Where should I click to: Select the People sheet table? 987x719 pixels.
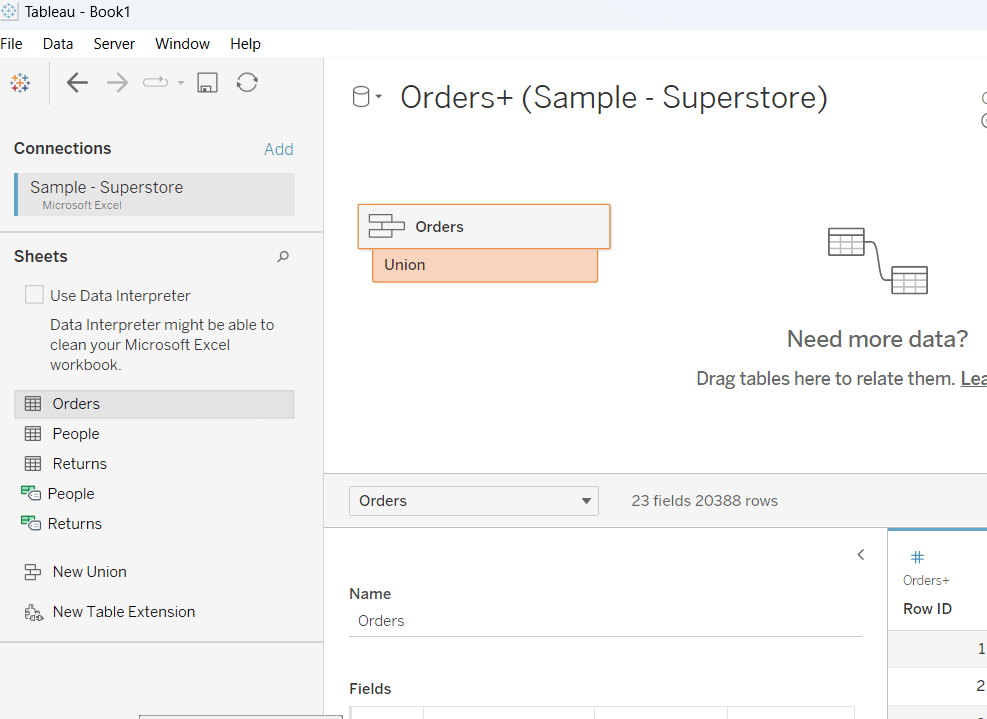76,434
